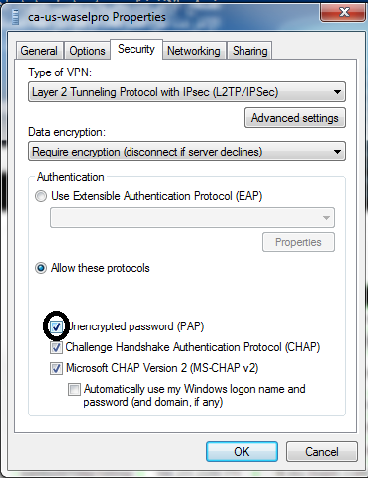Choose the Allow these protocols radio button

pyautogui.click(x=41, y=268)
